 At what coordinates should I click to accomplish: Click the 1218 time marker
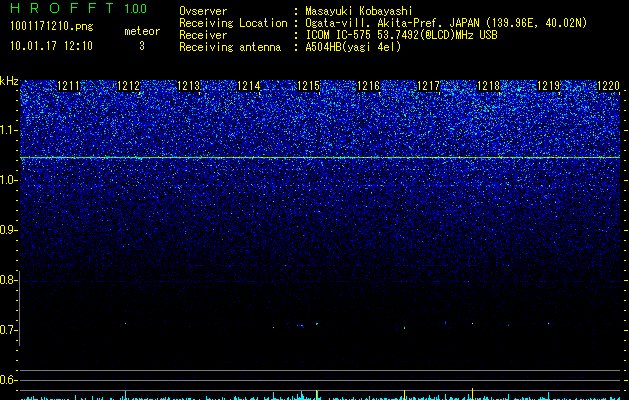[x=489, y=86]
